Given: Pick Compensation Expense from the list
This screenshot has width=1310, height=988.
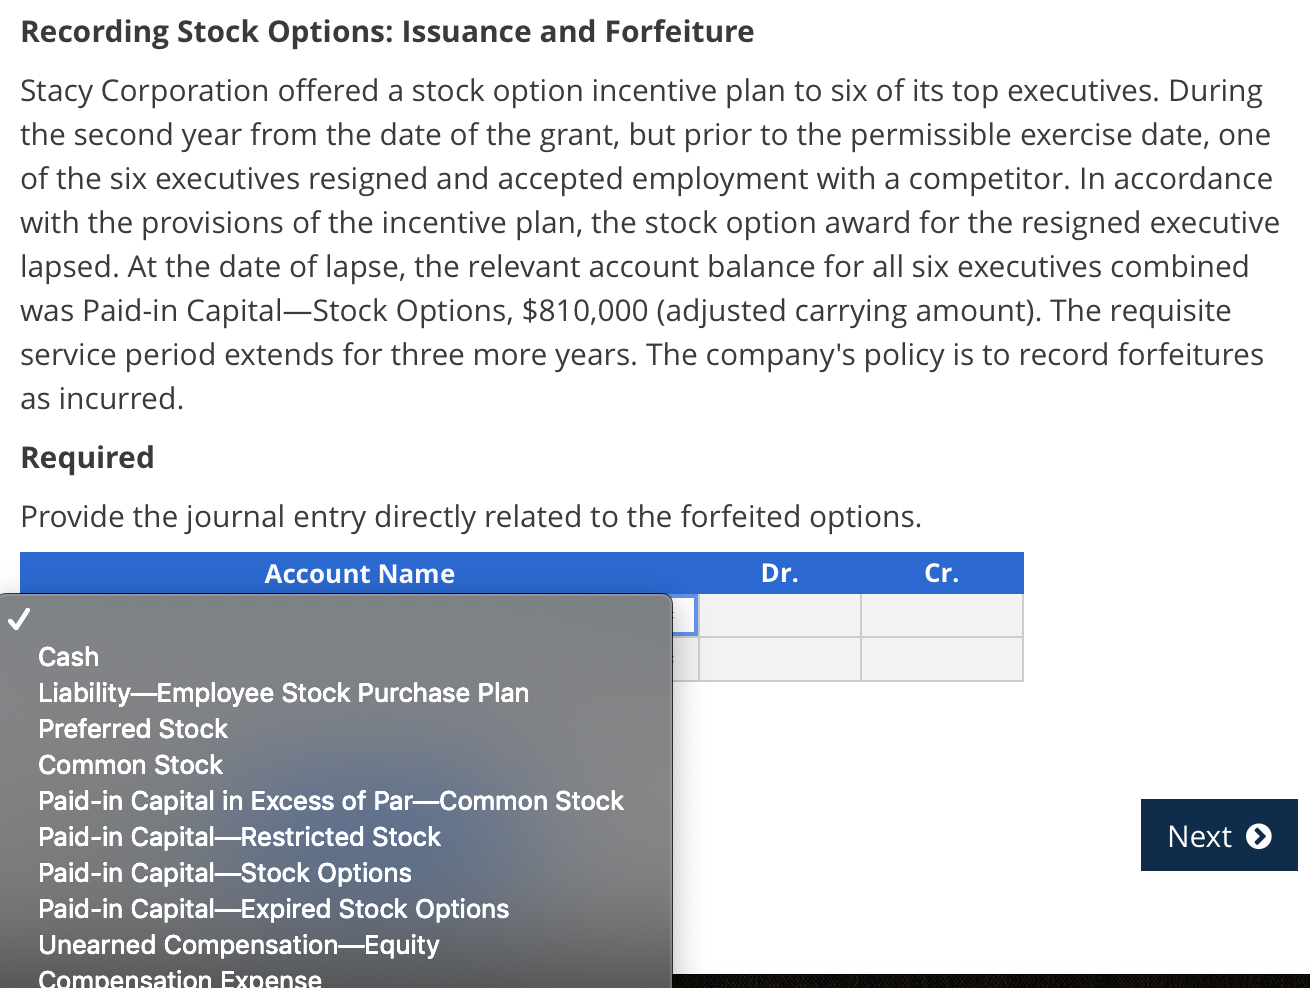Looking at the screenshot, I should [179, 978].
